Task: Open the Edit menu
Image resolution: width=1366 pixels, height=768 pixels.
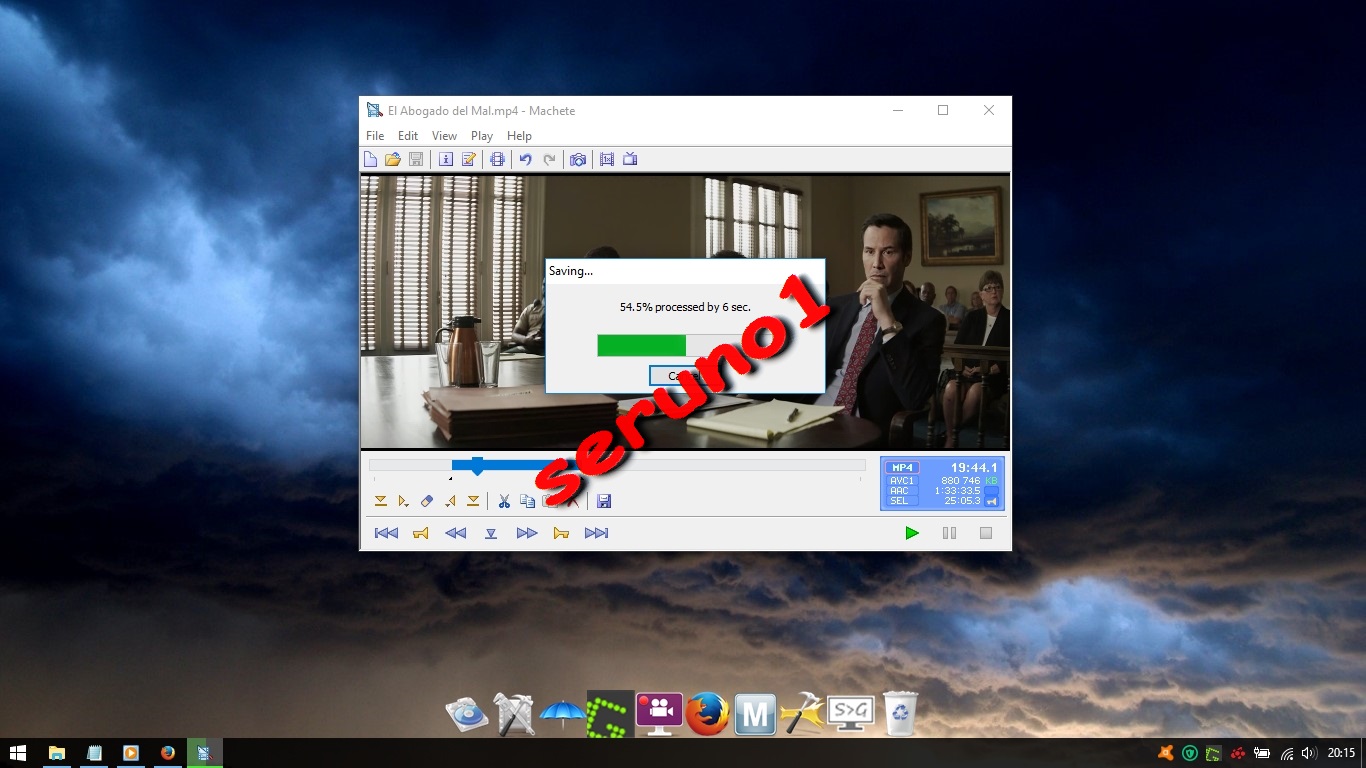Action: click(x=407, y=135)
